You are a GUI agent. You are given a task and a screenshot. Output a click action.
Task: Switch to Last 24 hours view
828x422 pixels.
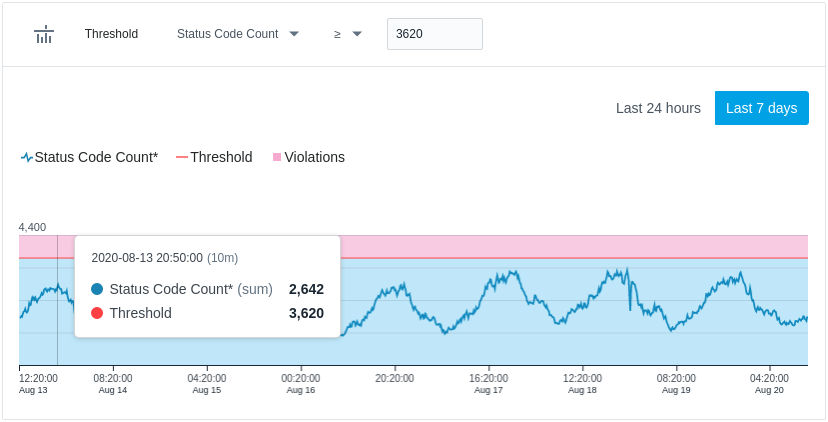click(658, 108)
